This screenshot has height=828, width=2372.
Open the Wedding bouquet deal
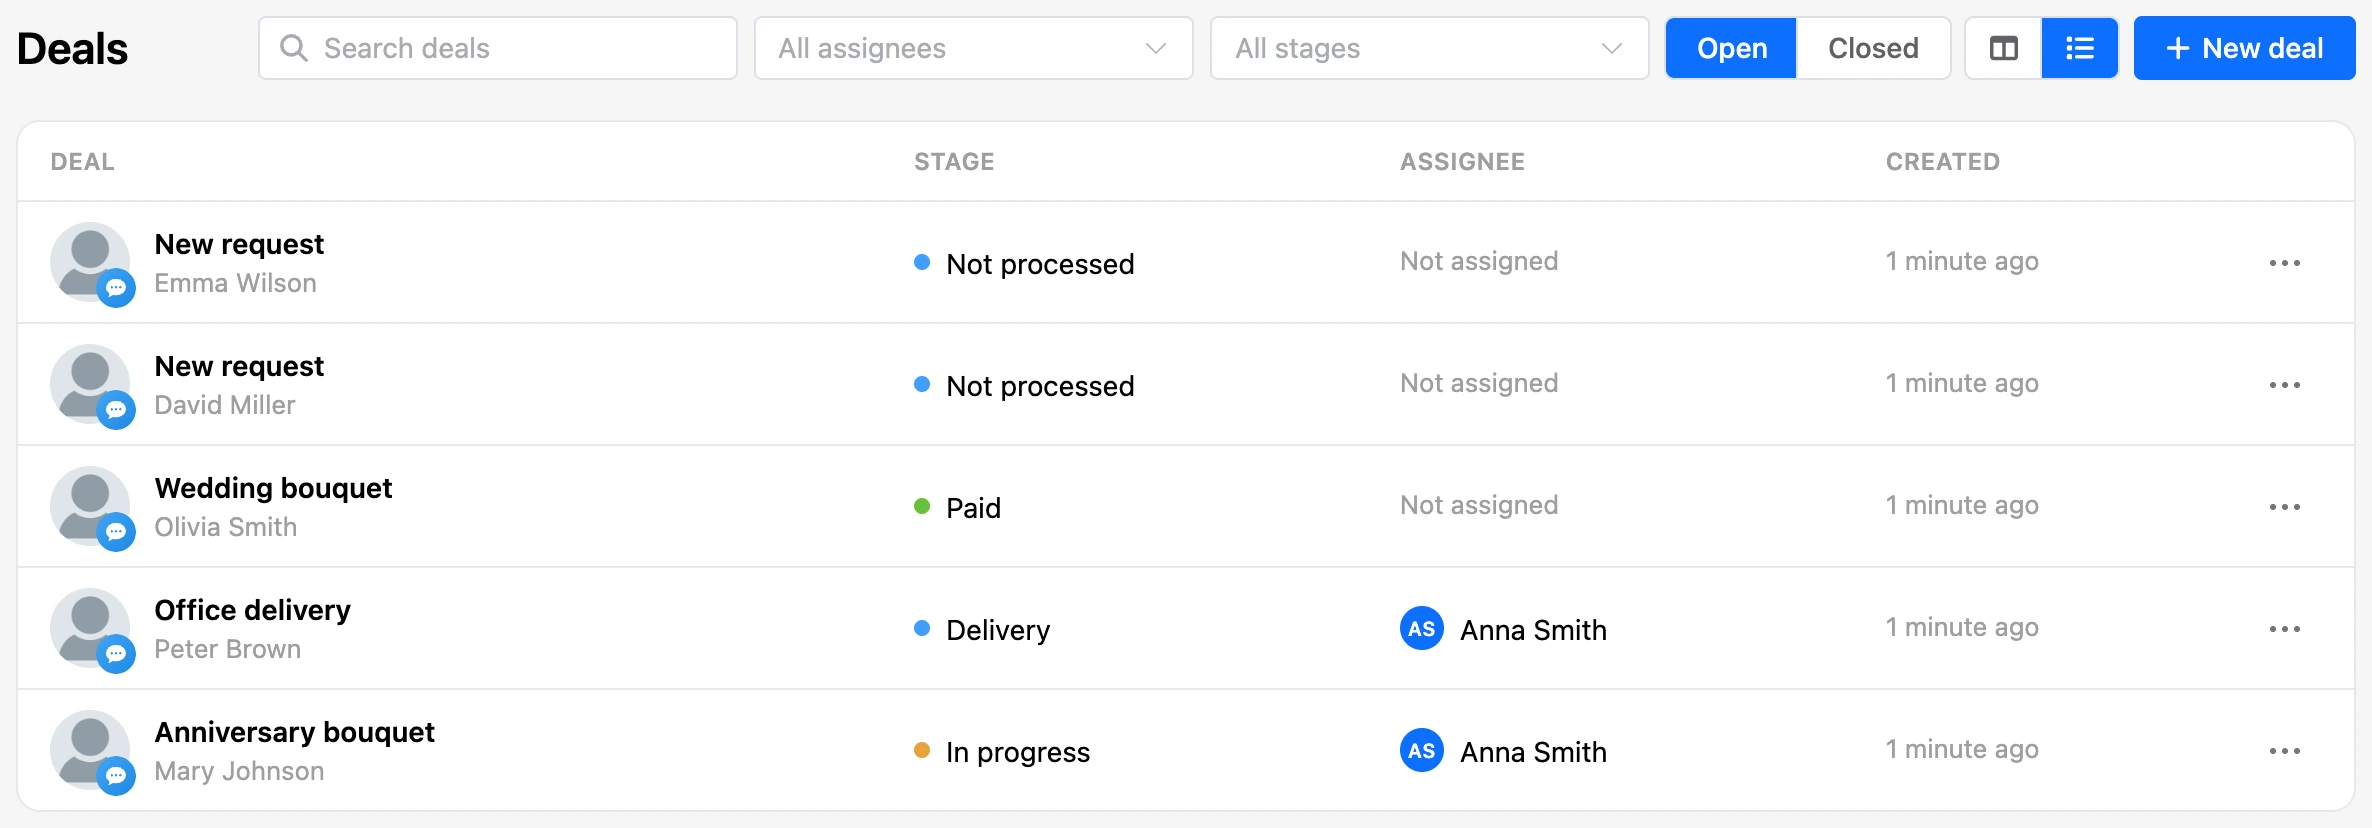[273, 488]
